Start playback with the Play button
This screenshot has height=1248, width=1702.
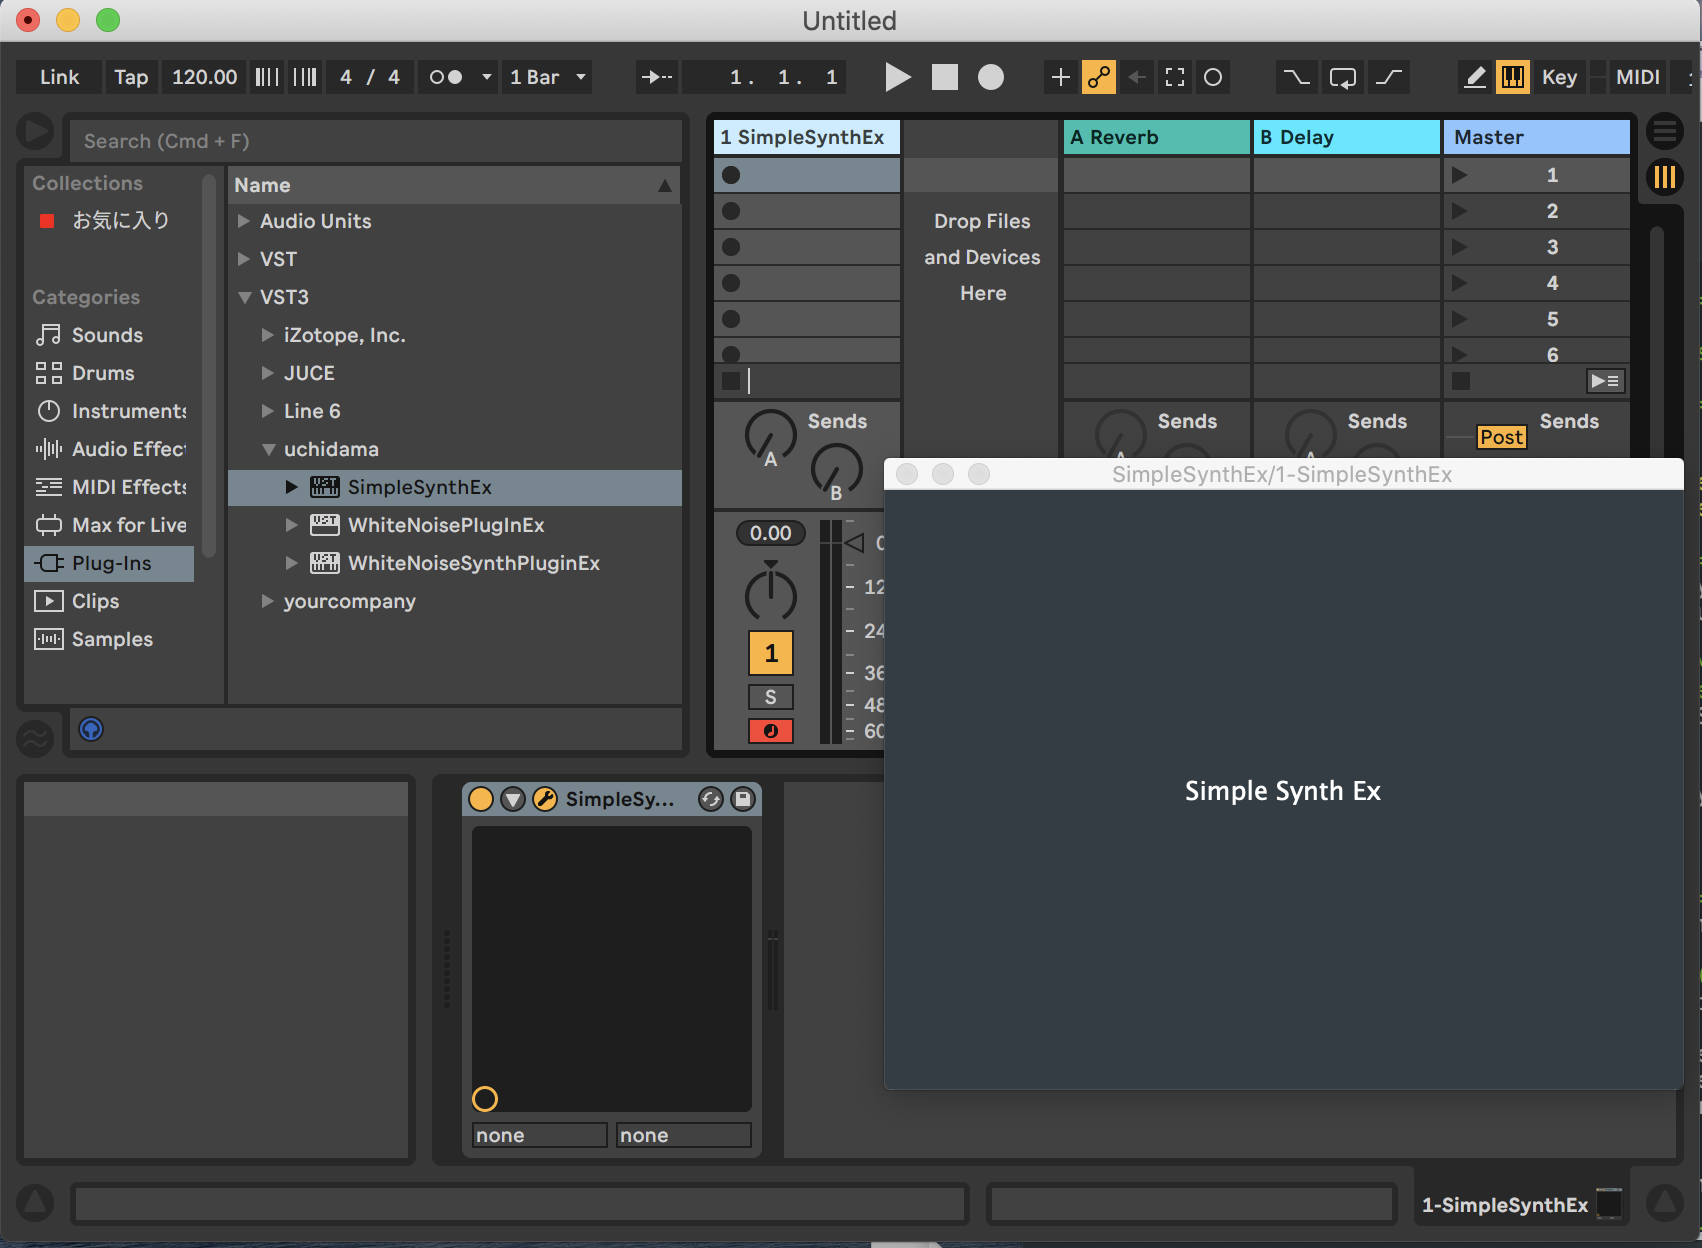pos(897,77)
